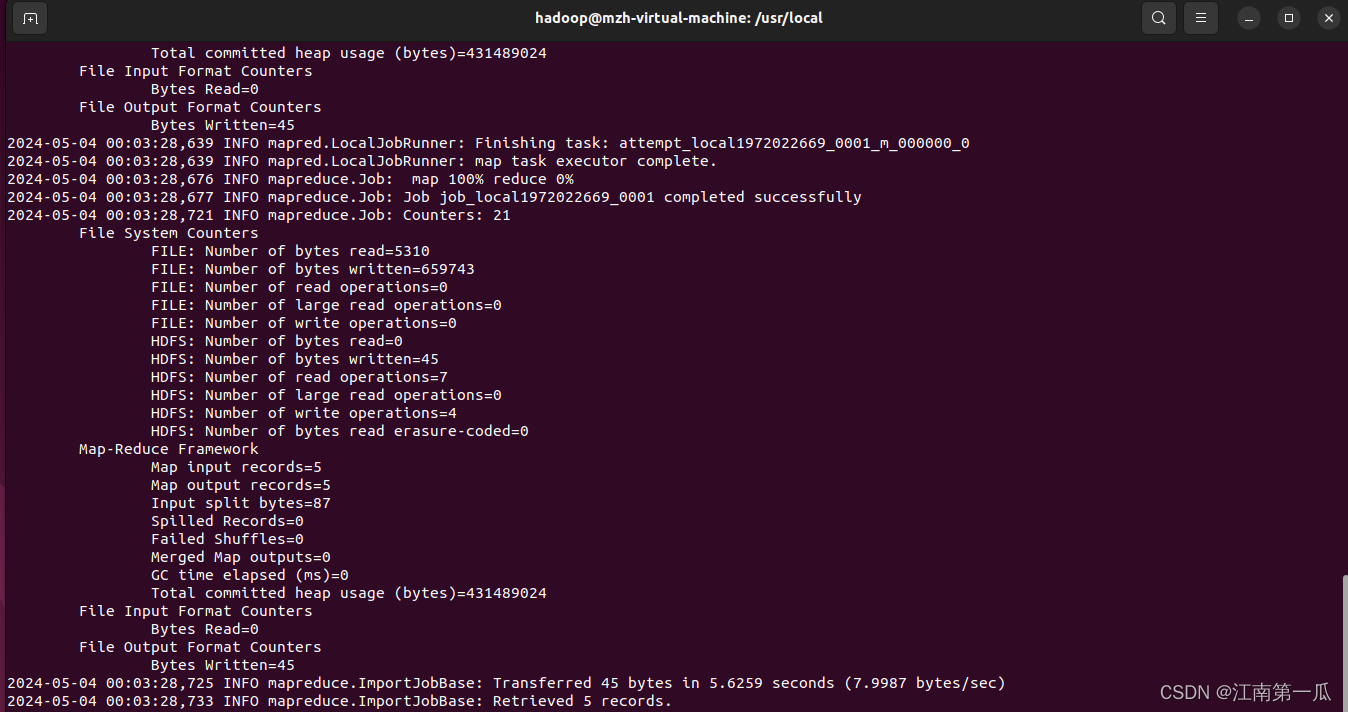Screen dimensions: 1348x712
Task: Open the terminal search function
Action: (x=1158, y=18)
